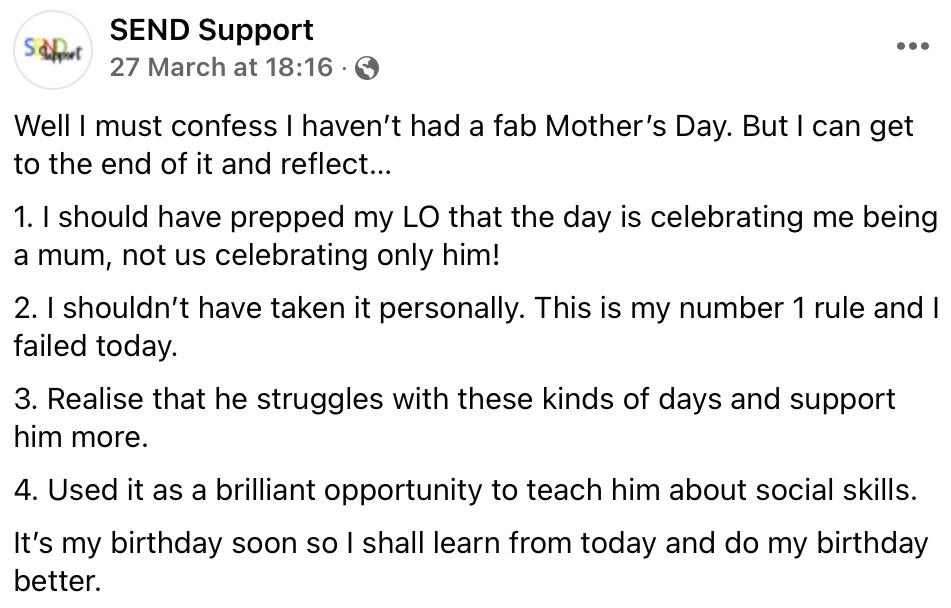Viewport: 951px width, 608px height.
Task: Click point 1 about prepping my LO
Action: coord(300,219)
